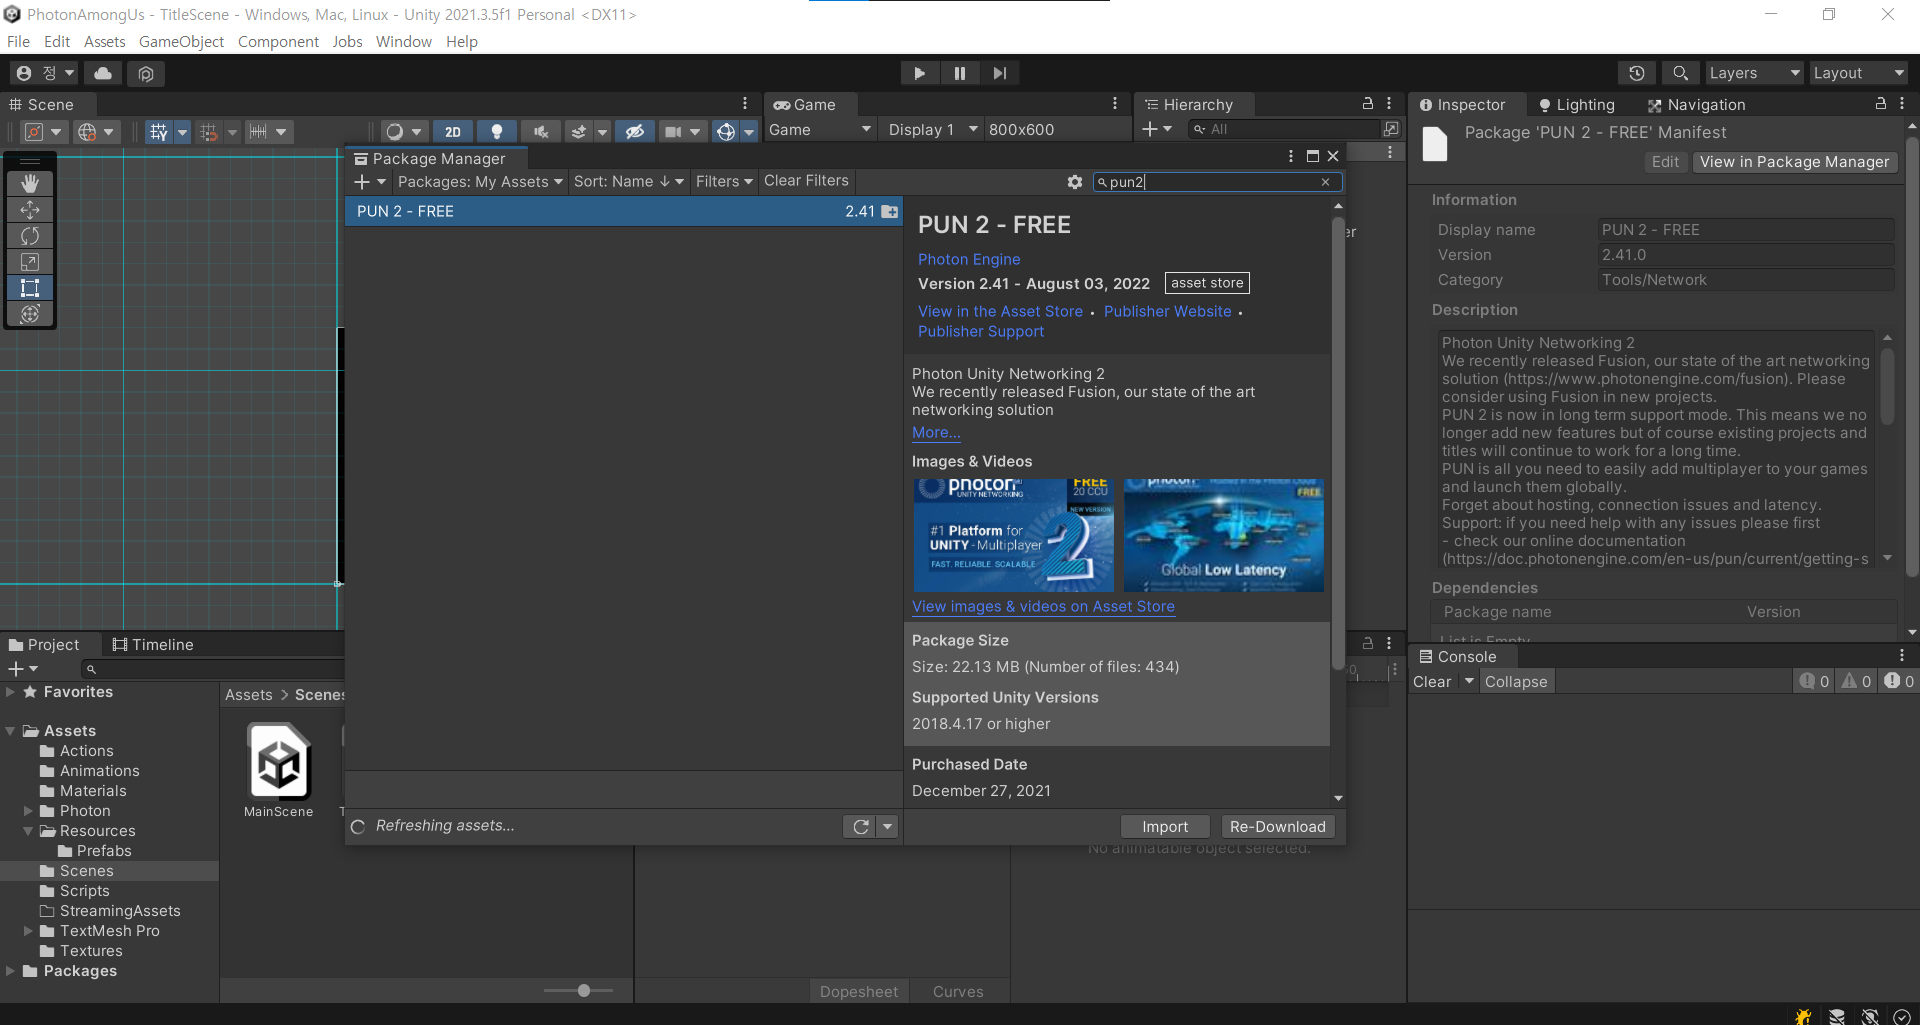
Task: Select the Rect tool
Action: point(30,287)
